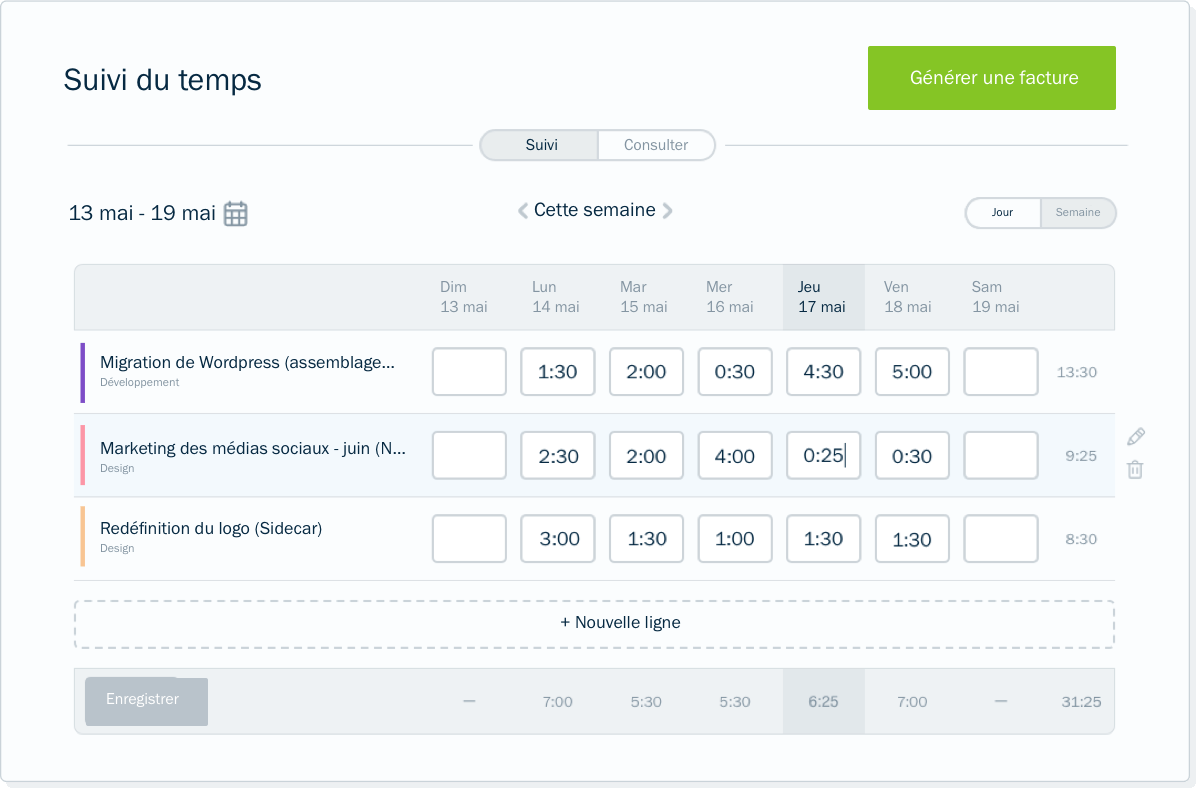Edit Jeu 1:30 field in Redéfinition row
Viewport: 1196px width, 788px height.
click(x=823, y=539)
